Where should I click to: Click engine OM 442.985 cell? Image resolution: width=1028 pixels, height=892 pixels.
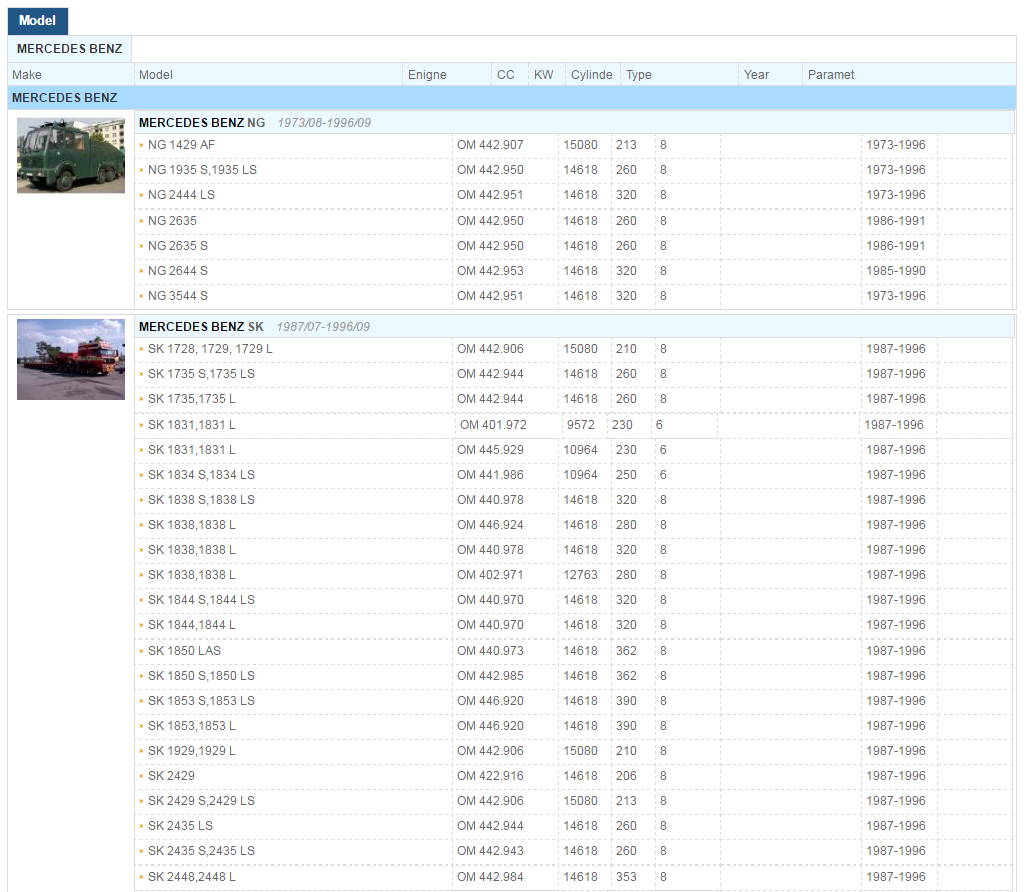(x=490, y=676)
